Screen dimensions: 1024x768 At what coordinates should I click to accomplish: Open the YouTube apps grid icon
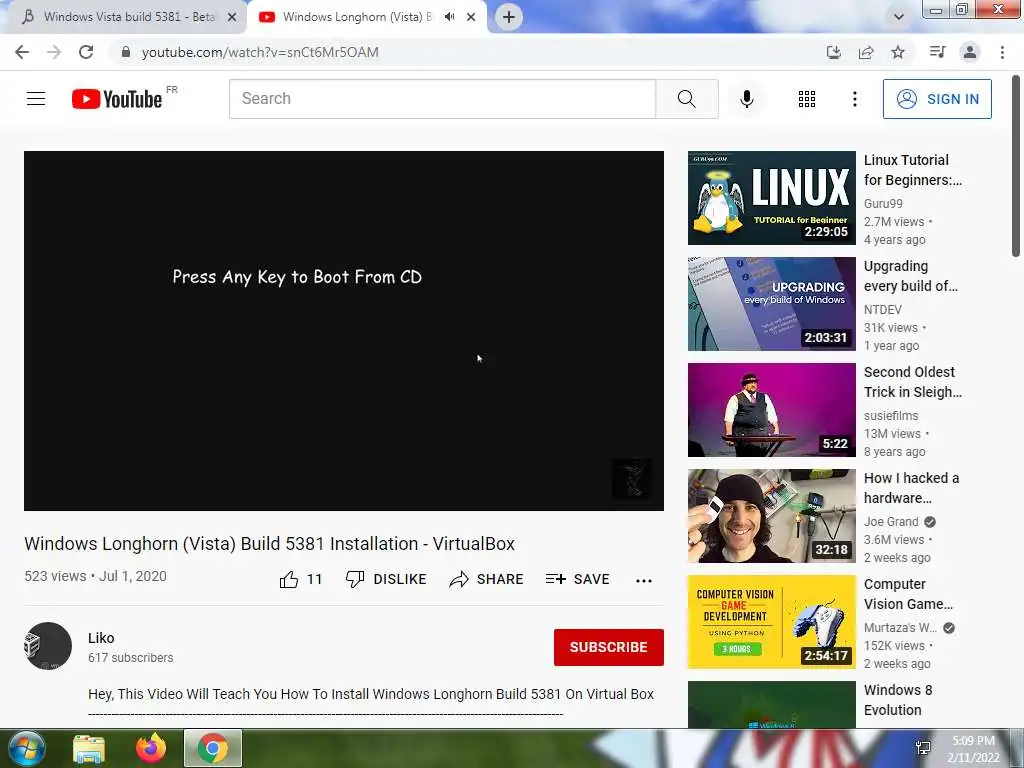click(807, 99)
